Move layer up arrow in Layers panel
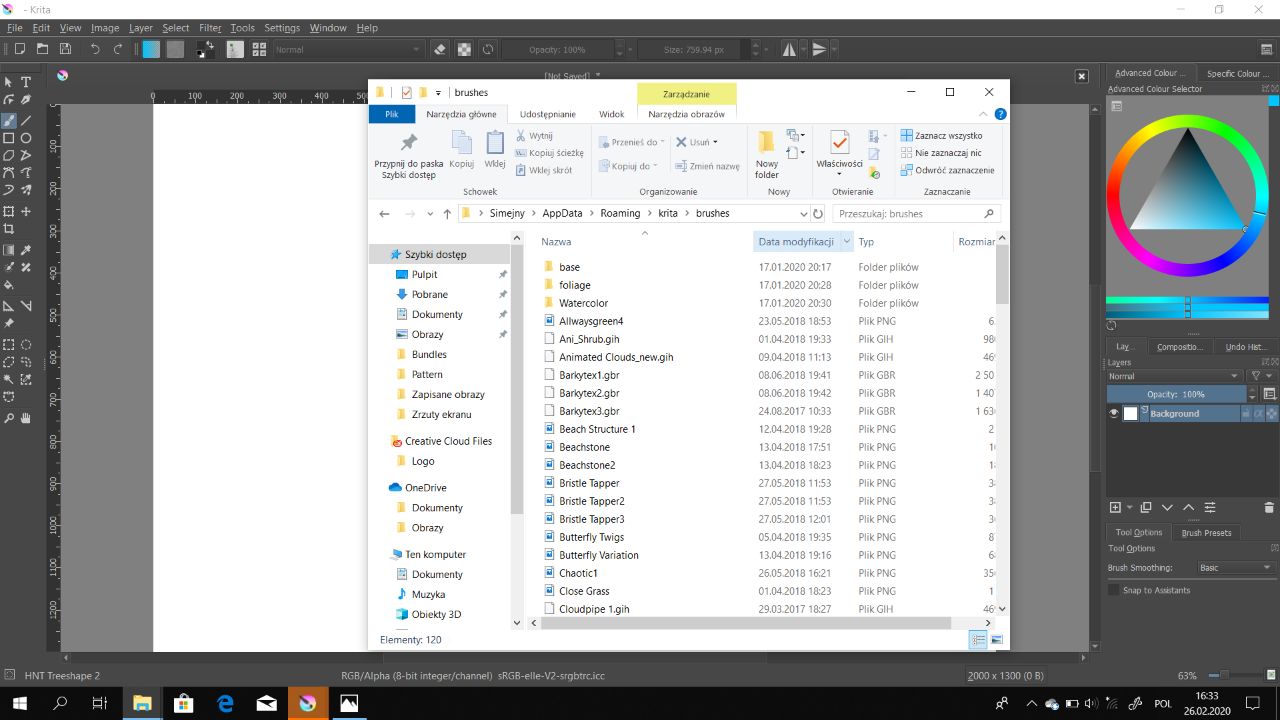 tap(1188, 508)
